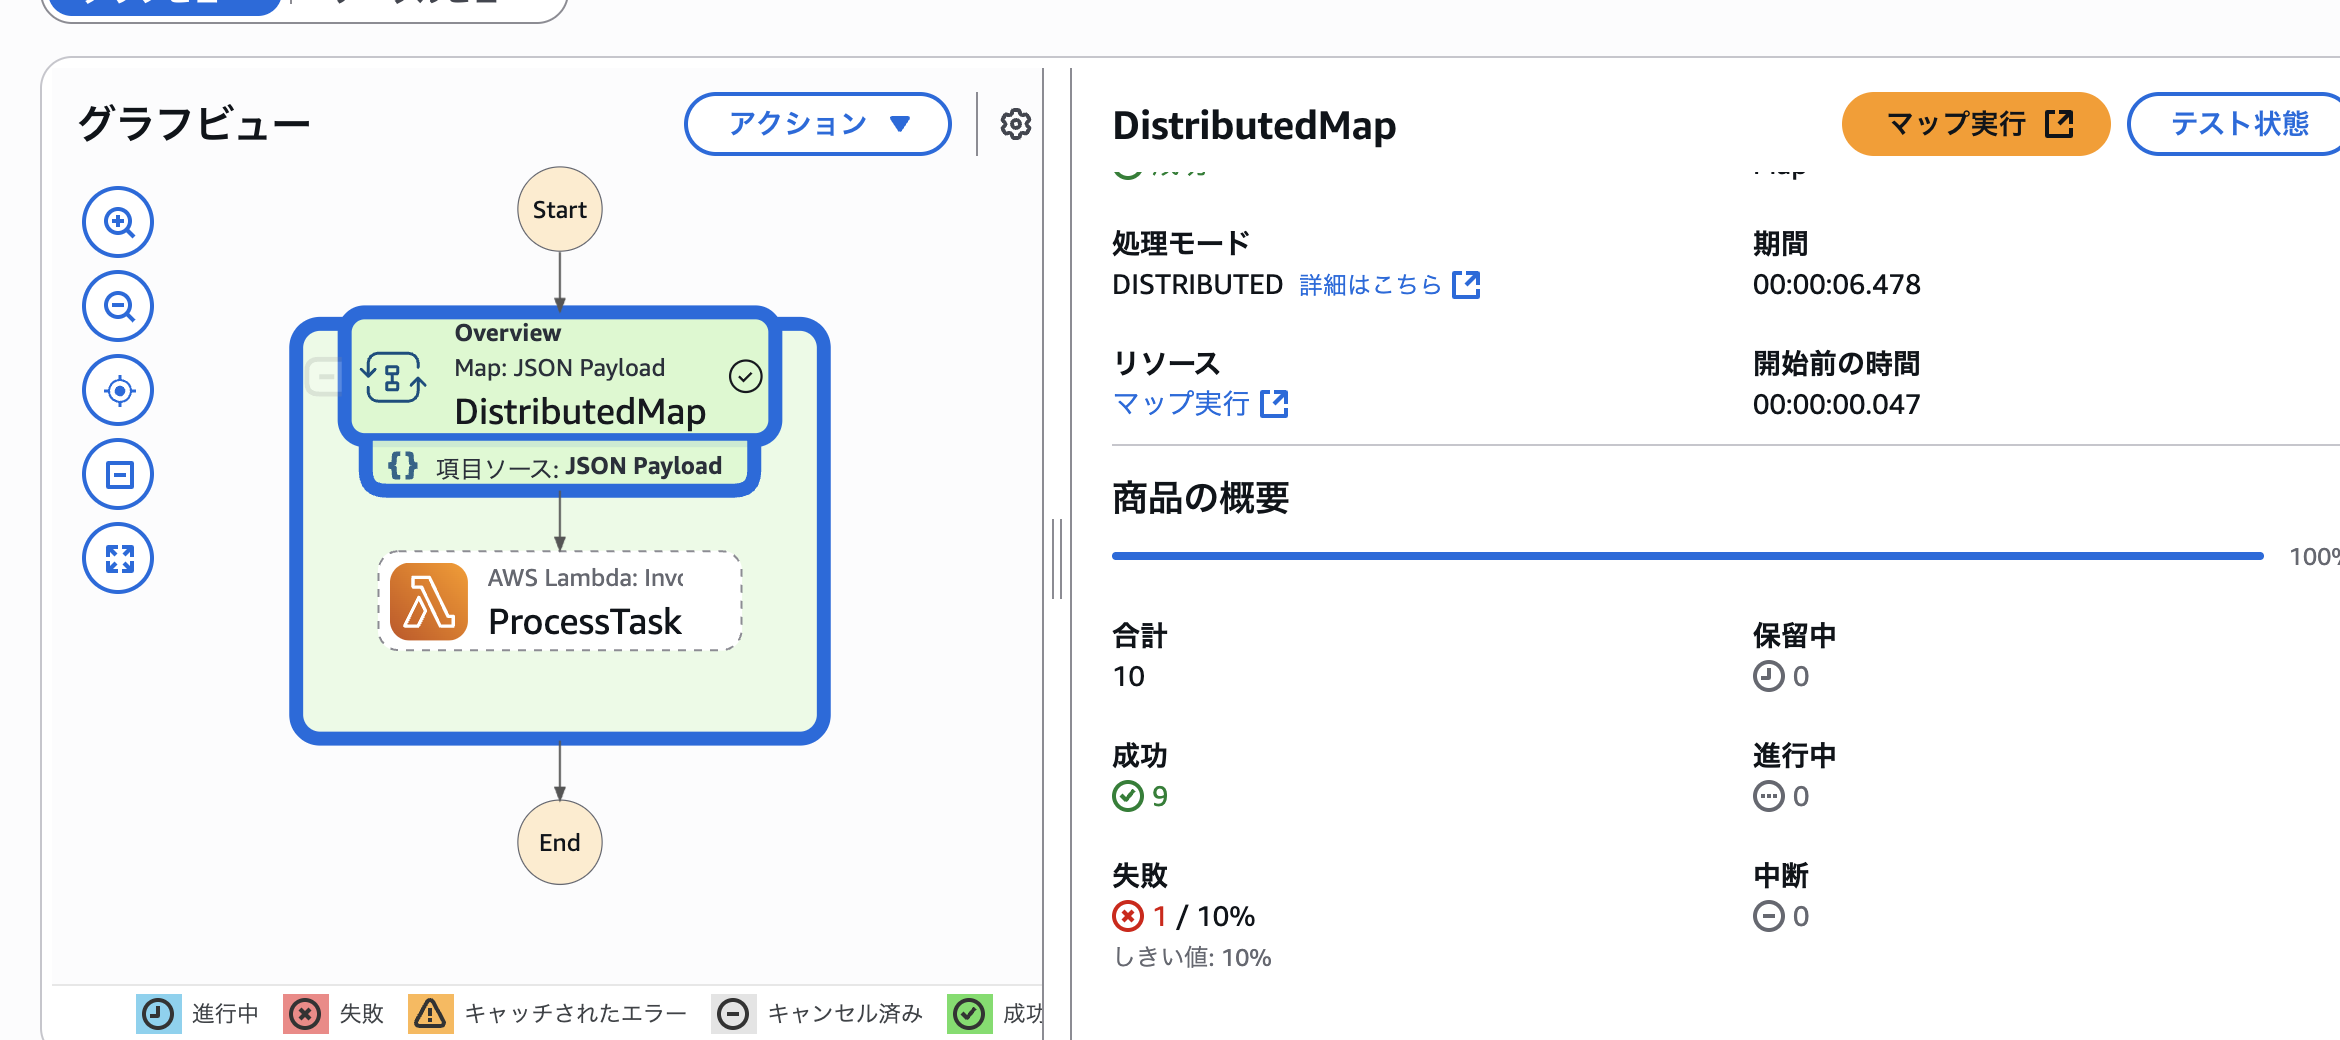Click the 開始前の時間 value 00:00:00.047
The height and width of the screenshot is (1040, 2340).
(1836, 405)
